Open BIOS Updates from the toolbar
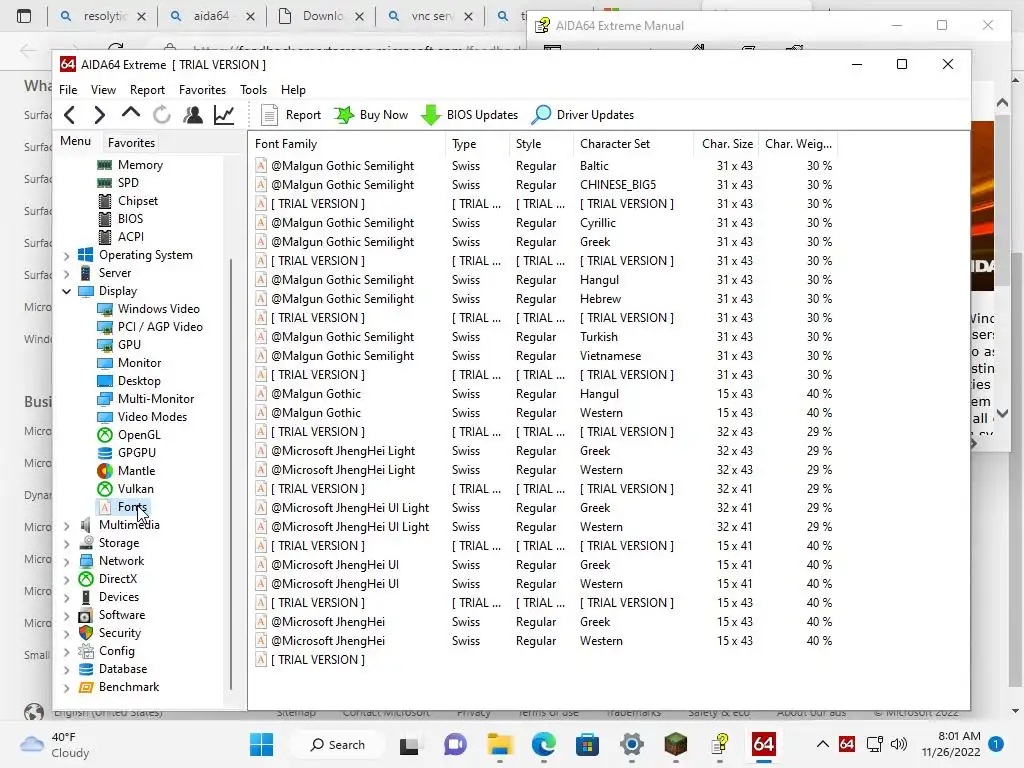Viewport: 1024px width, 768px height. pos(470,115)
